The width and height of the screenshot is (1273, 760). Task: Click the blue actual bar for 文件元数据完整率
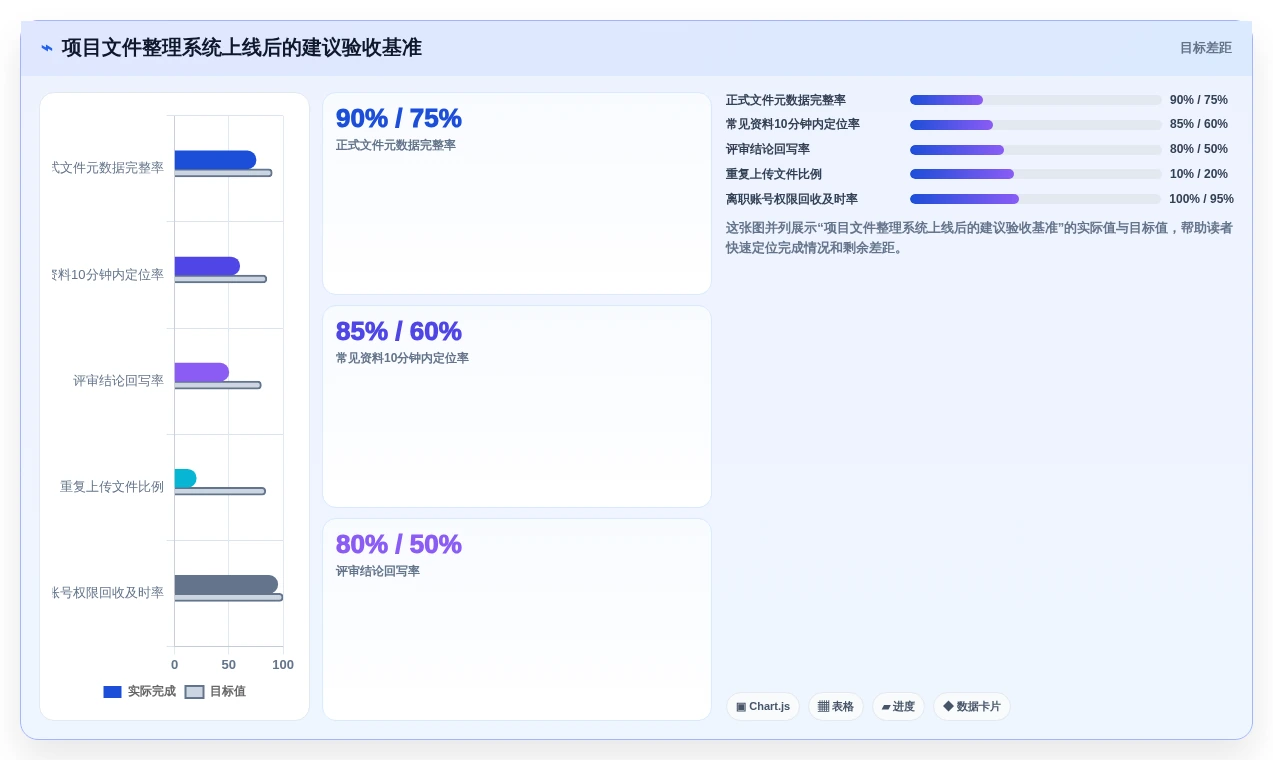[215, 160]
